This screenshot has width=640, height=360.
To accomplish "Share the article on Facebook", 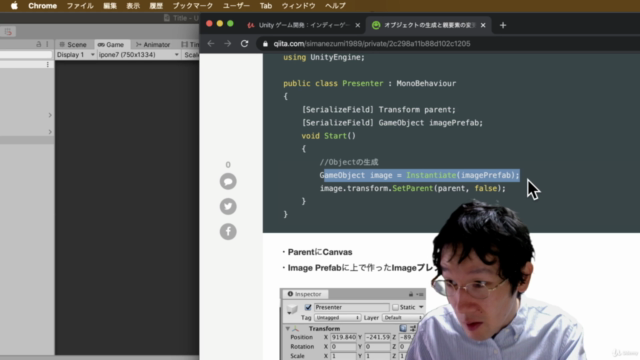I will (x=228, y=231).
